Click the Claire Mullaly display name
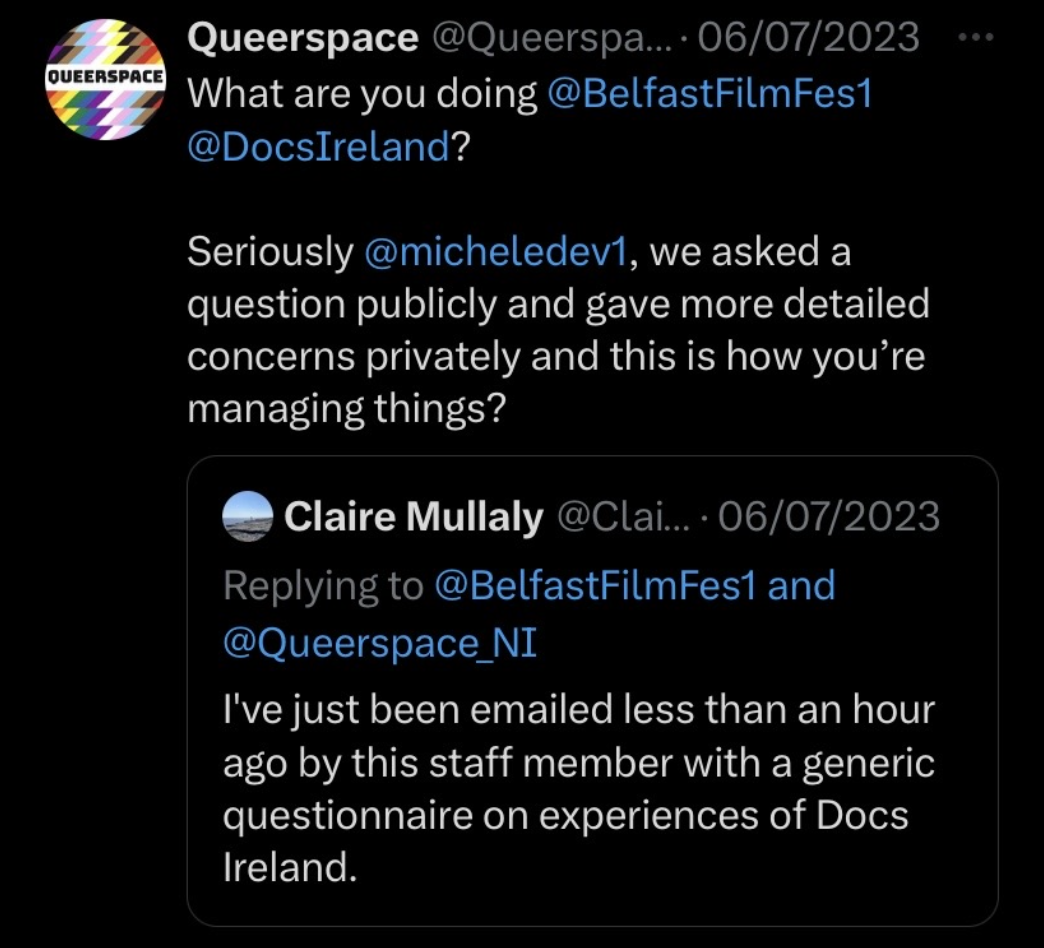 [413, 517]
